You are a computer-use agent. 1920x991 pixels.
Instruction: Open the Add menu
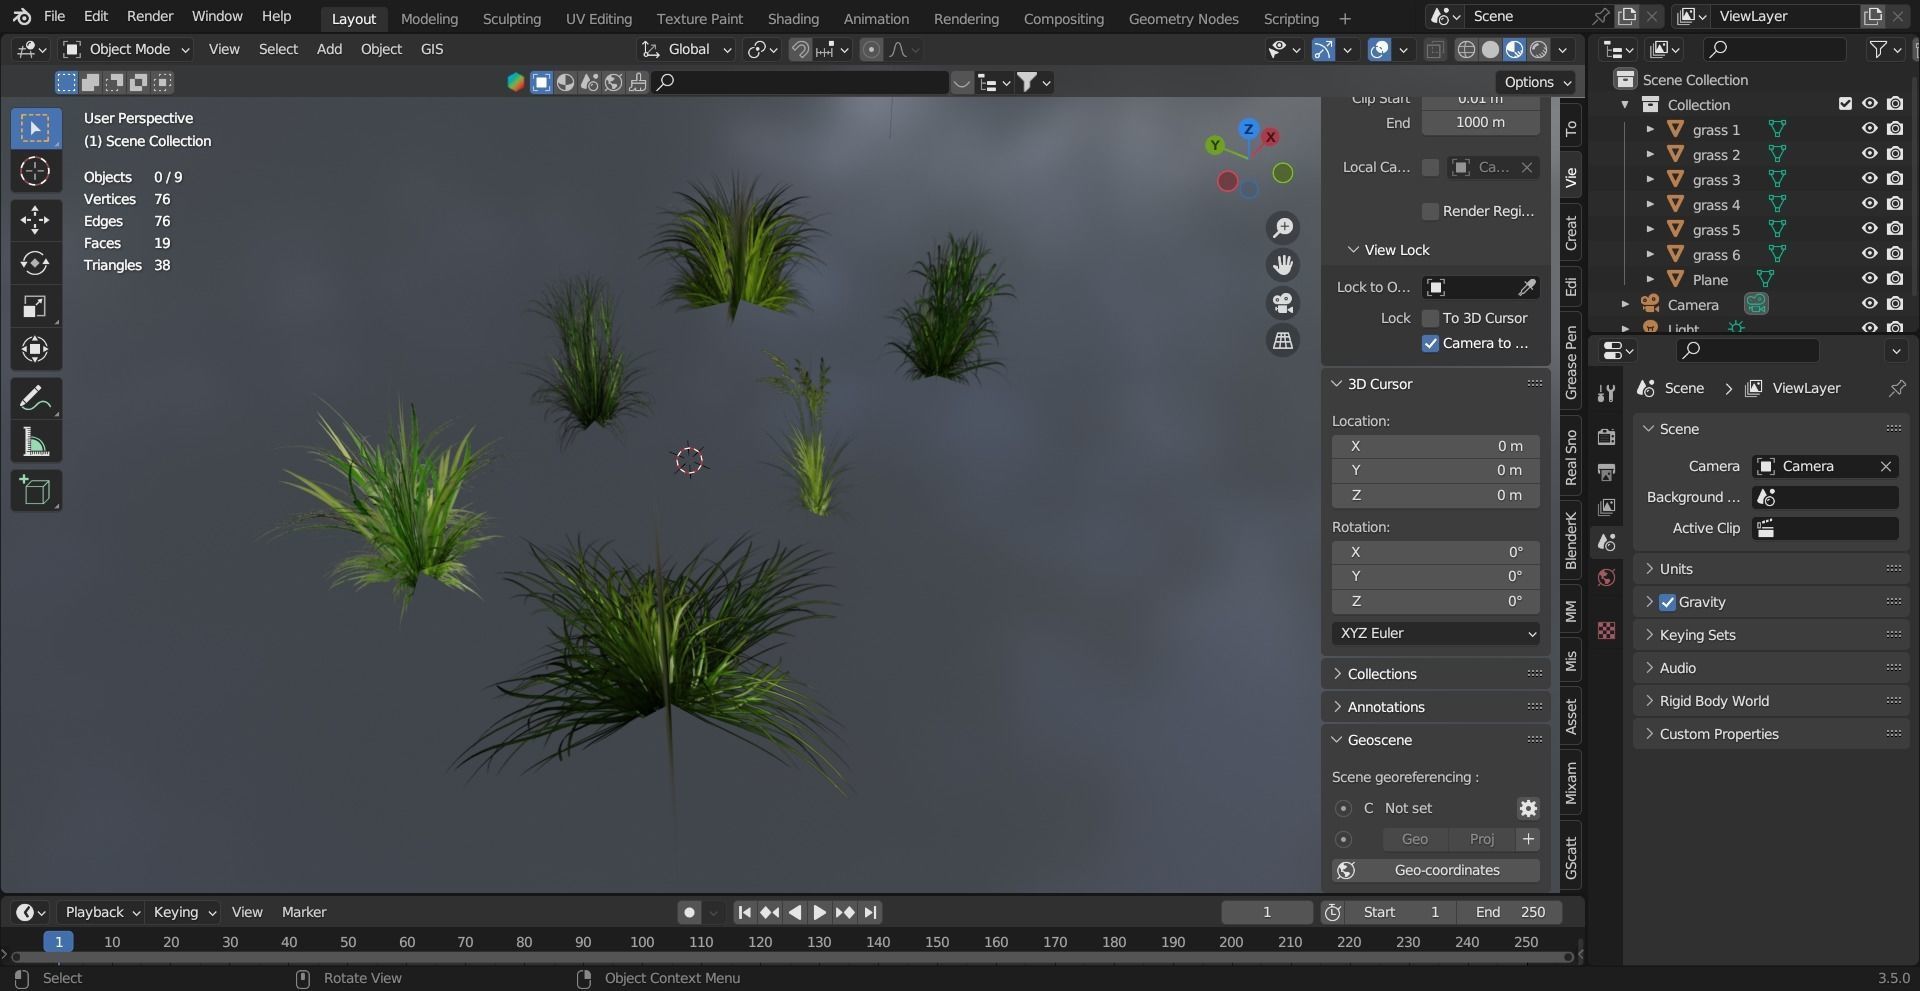(329, 49)
